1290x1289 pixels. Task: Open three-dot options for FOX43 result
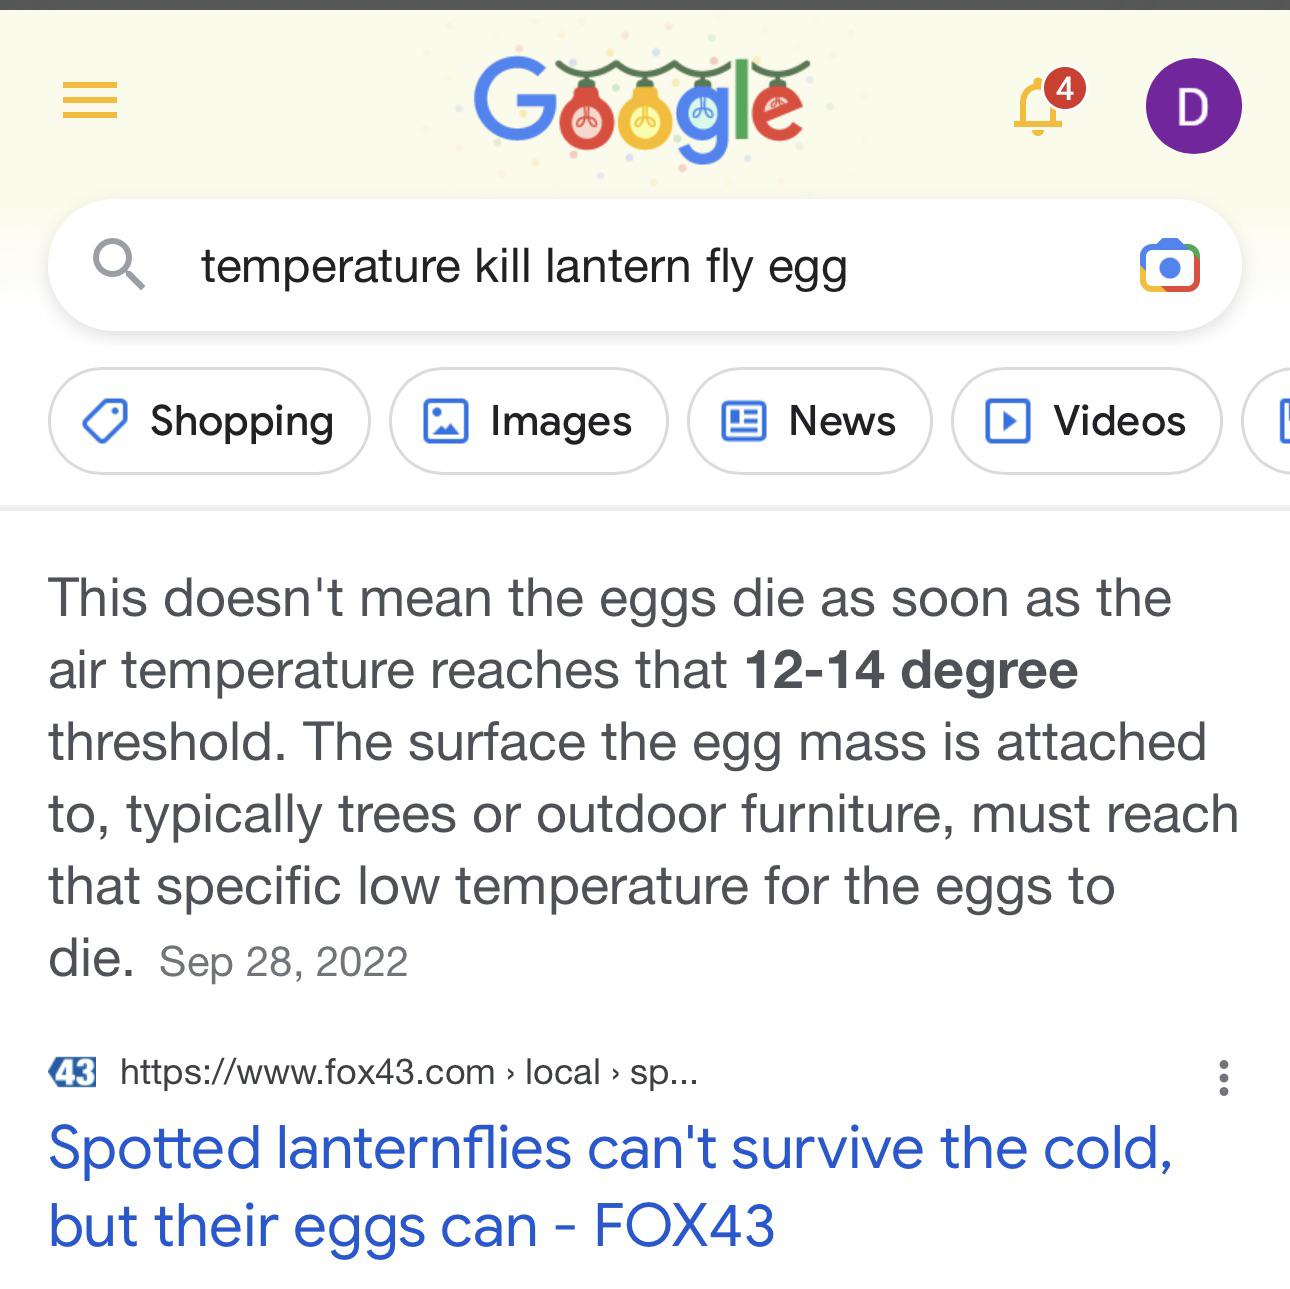1223,1078
